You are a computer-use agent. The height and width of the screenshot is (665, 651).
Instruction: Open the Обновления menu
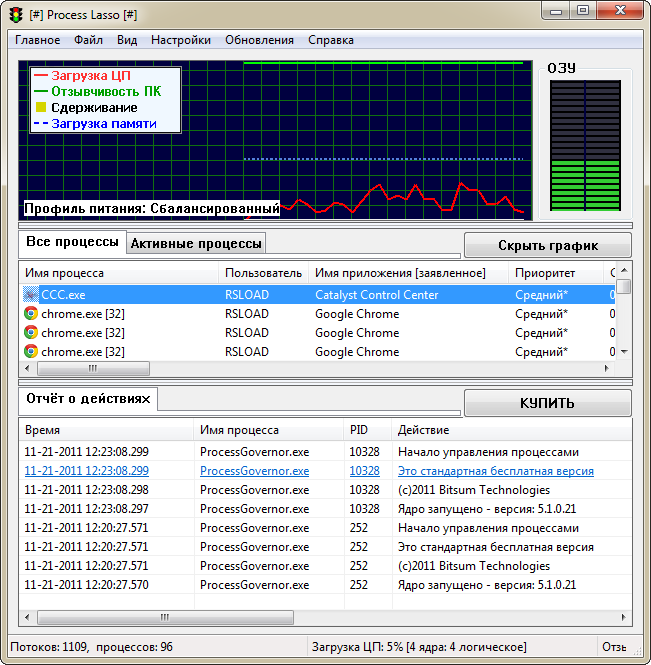(259, 40)
